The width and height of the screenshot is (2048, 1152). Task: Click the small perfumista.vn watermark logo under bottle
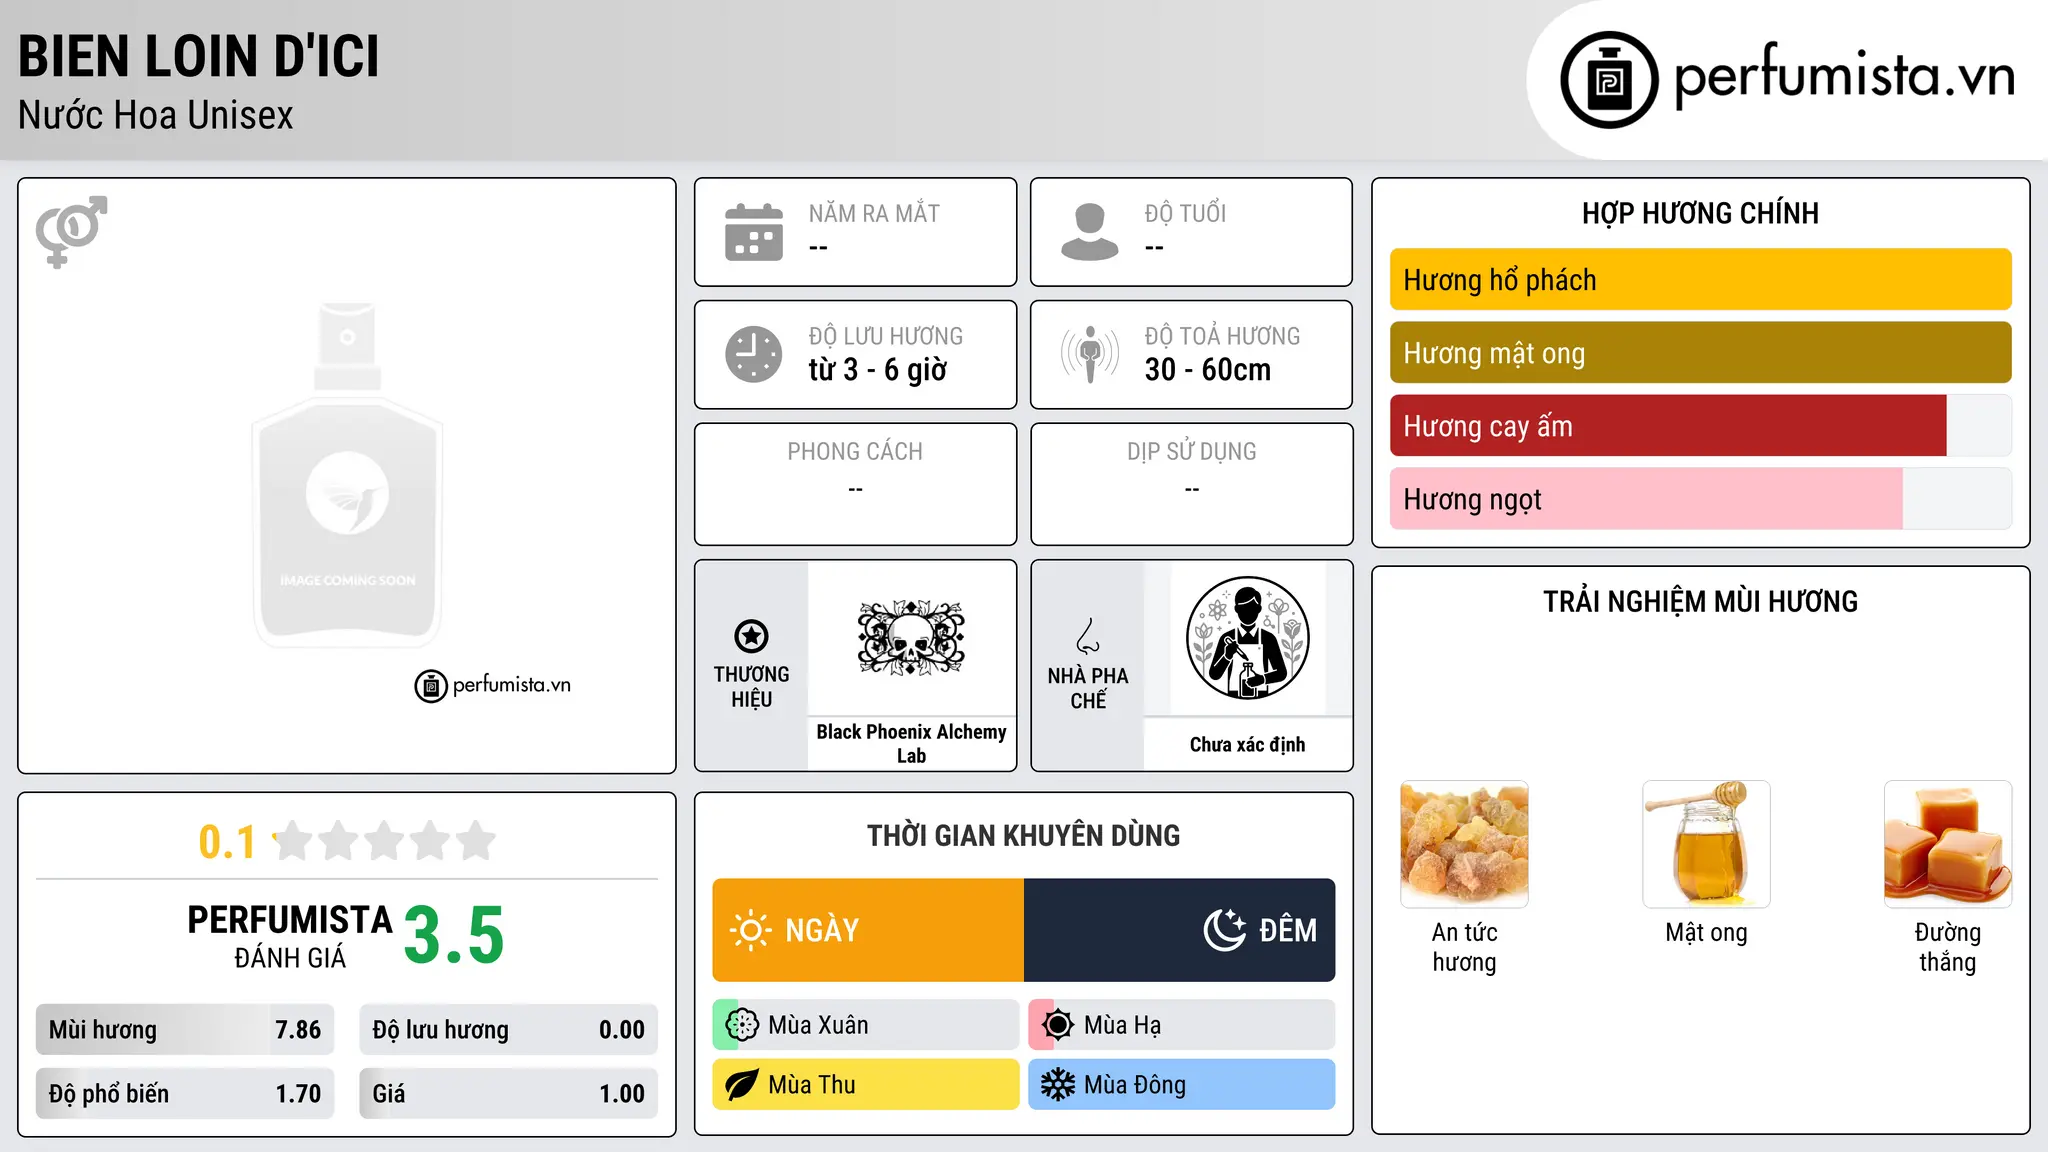click(493, 686)
